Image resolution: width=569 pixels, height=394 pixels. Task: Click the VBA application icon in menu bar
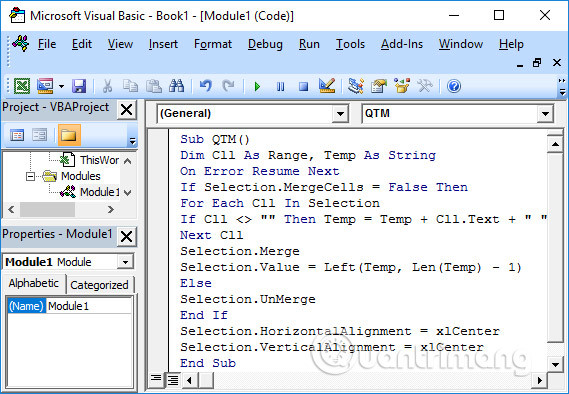click(21, 44)
